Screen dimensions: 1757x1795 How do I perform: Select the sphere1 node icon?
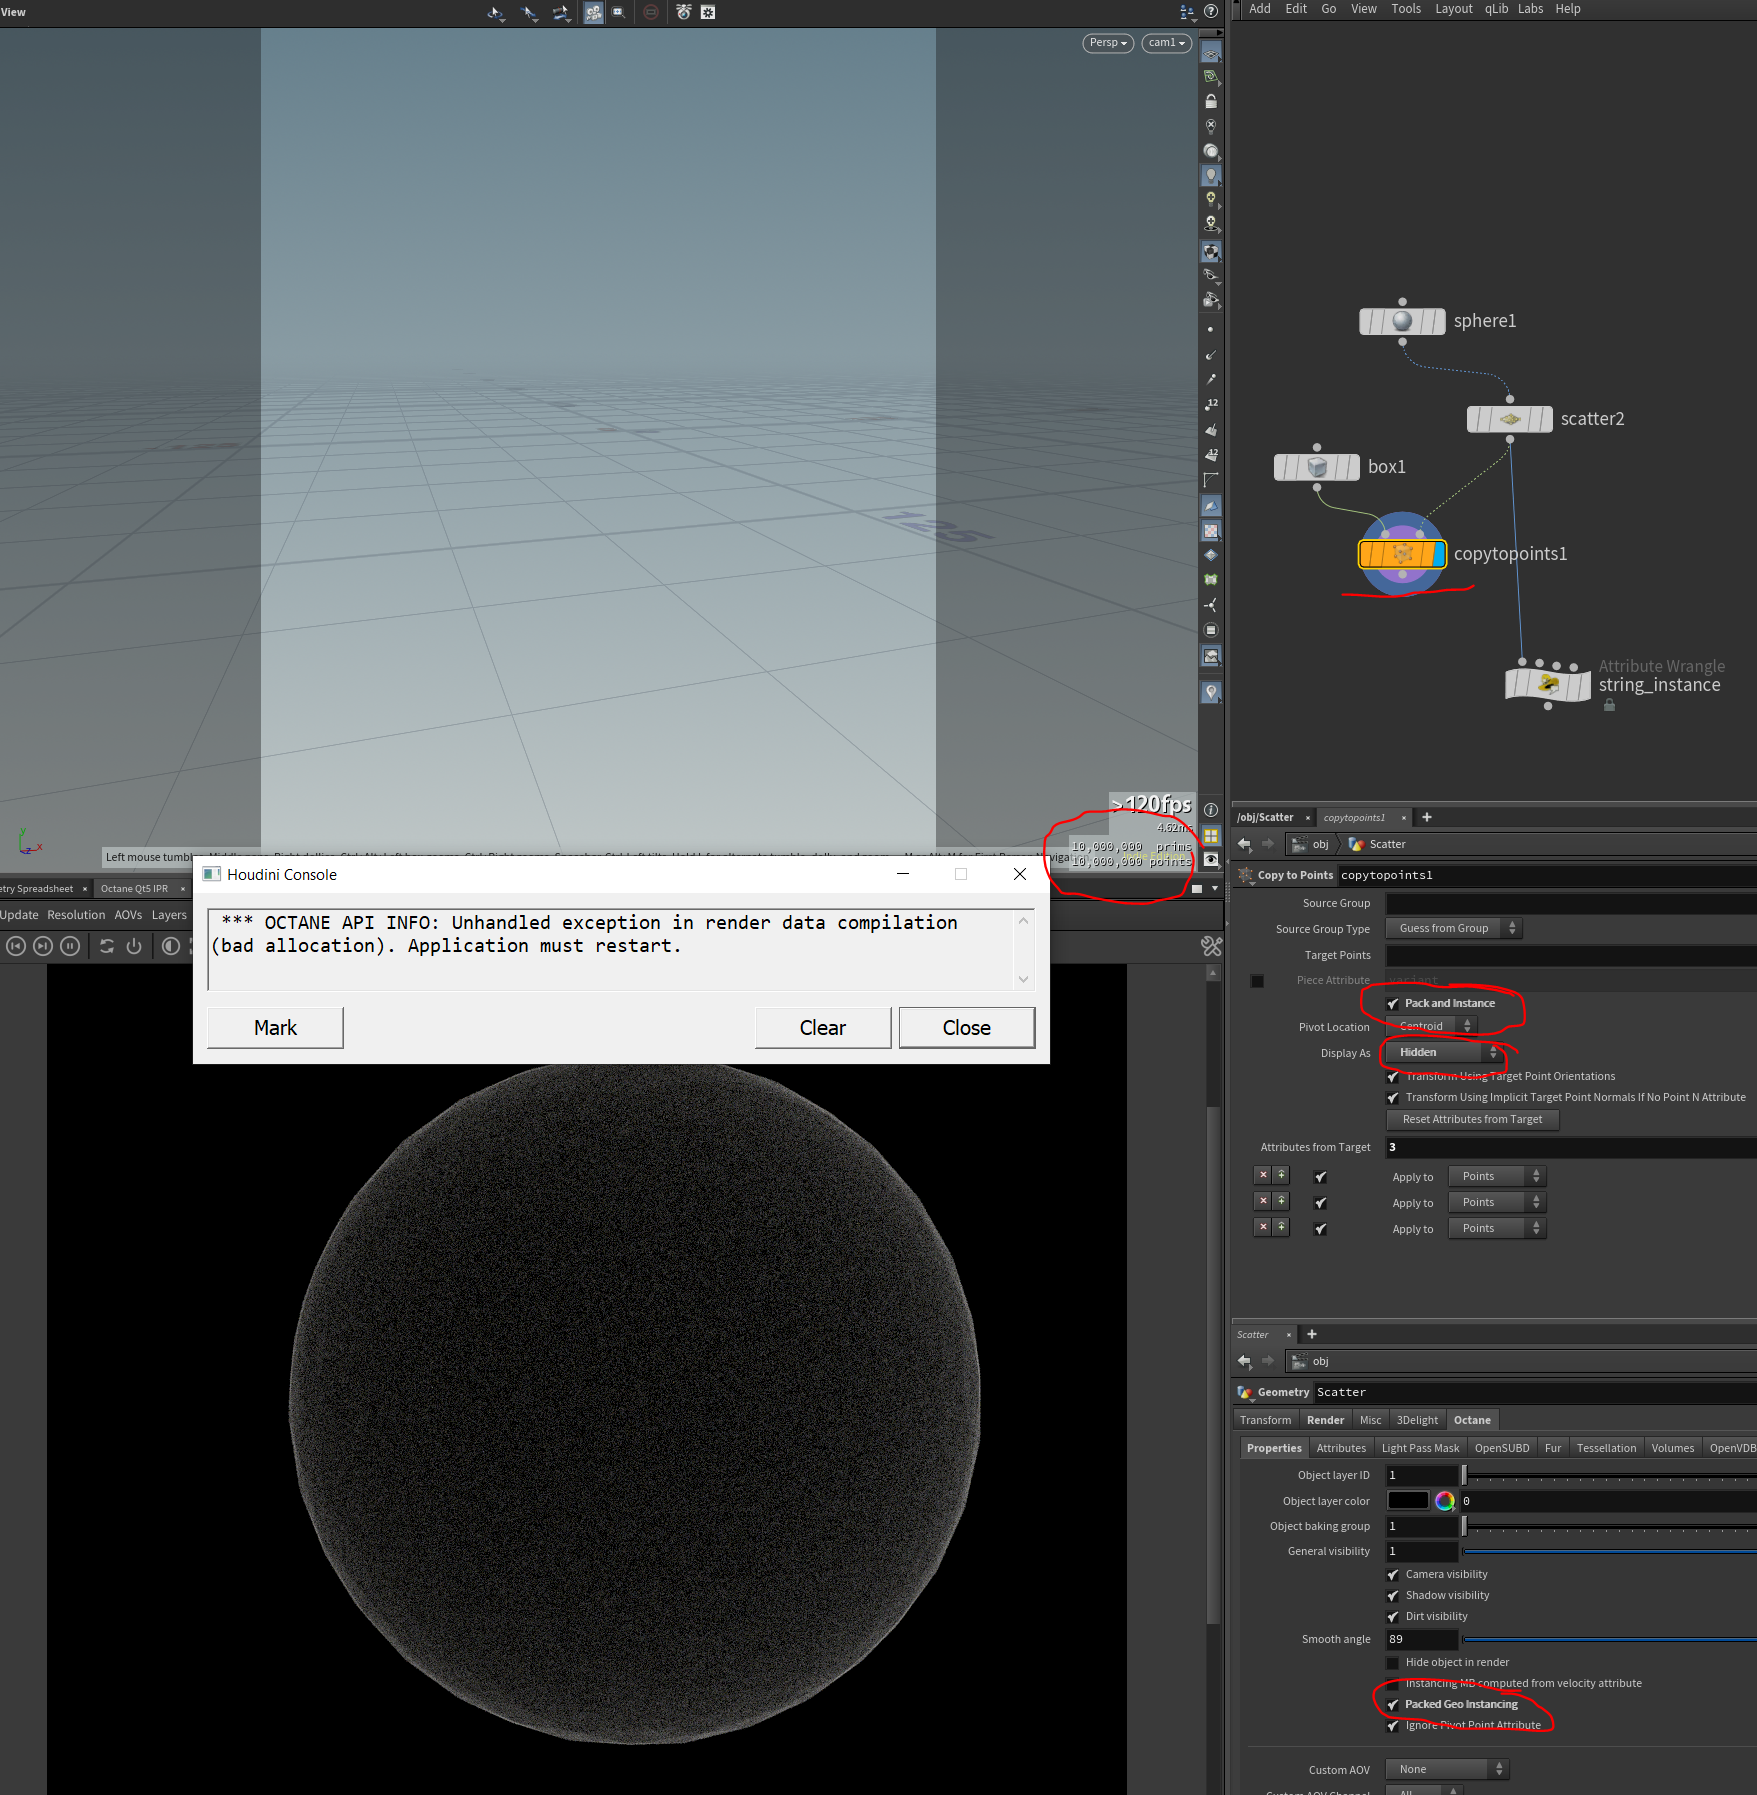(x=1402, y=321)
